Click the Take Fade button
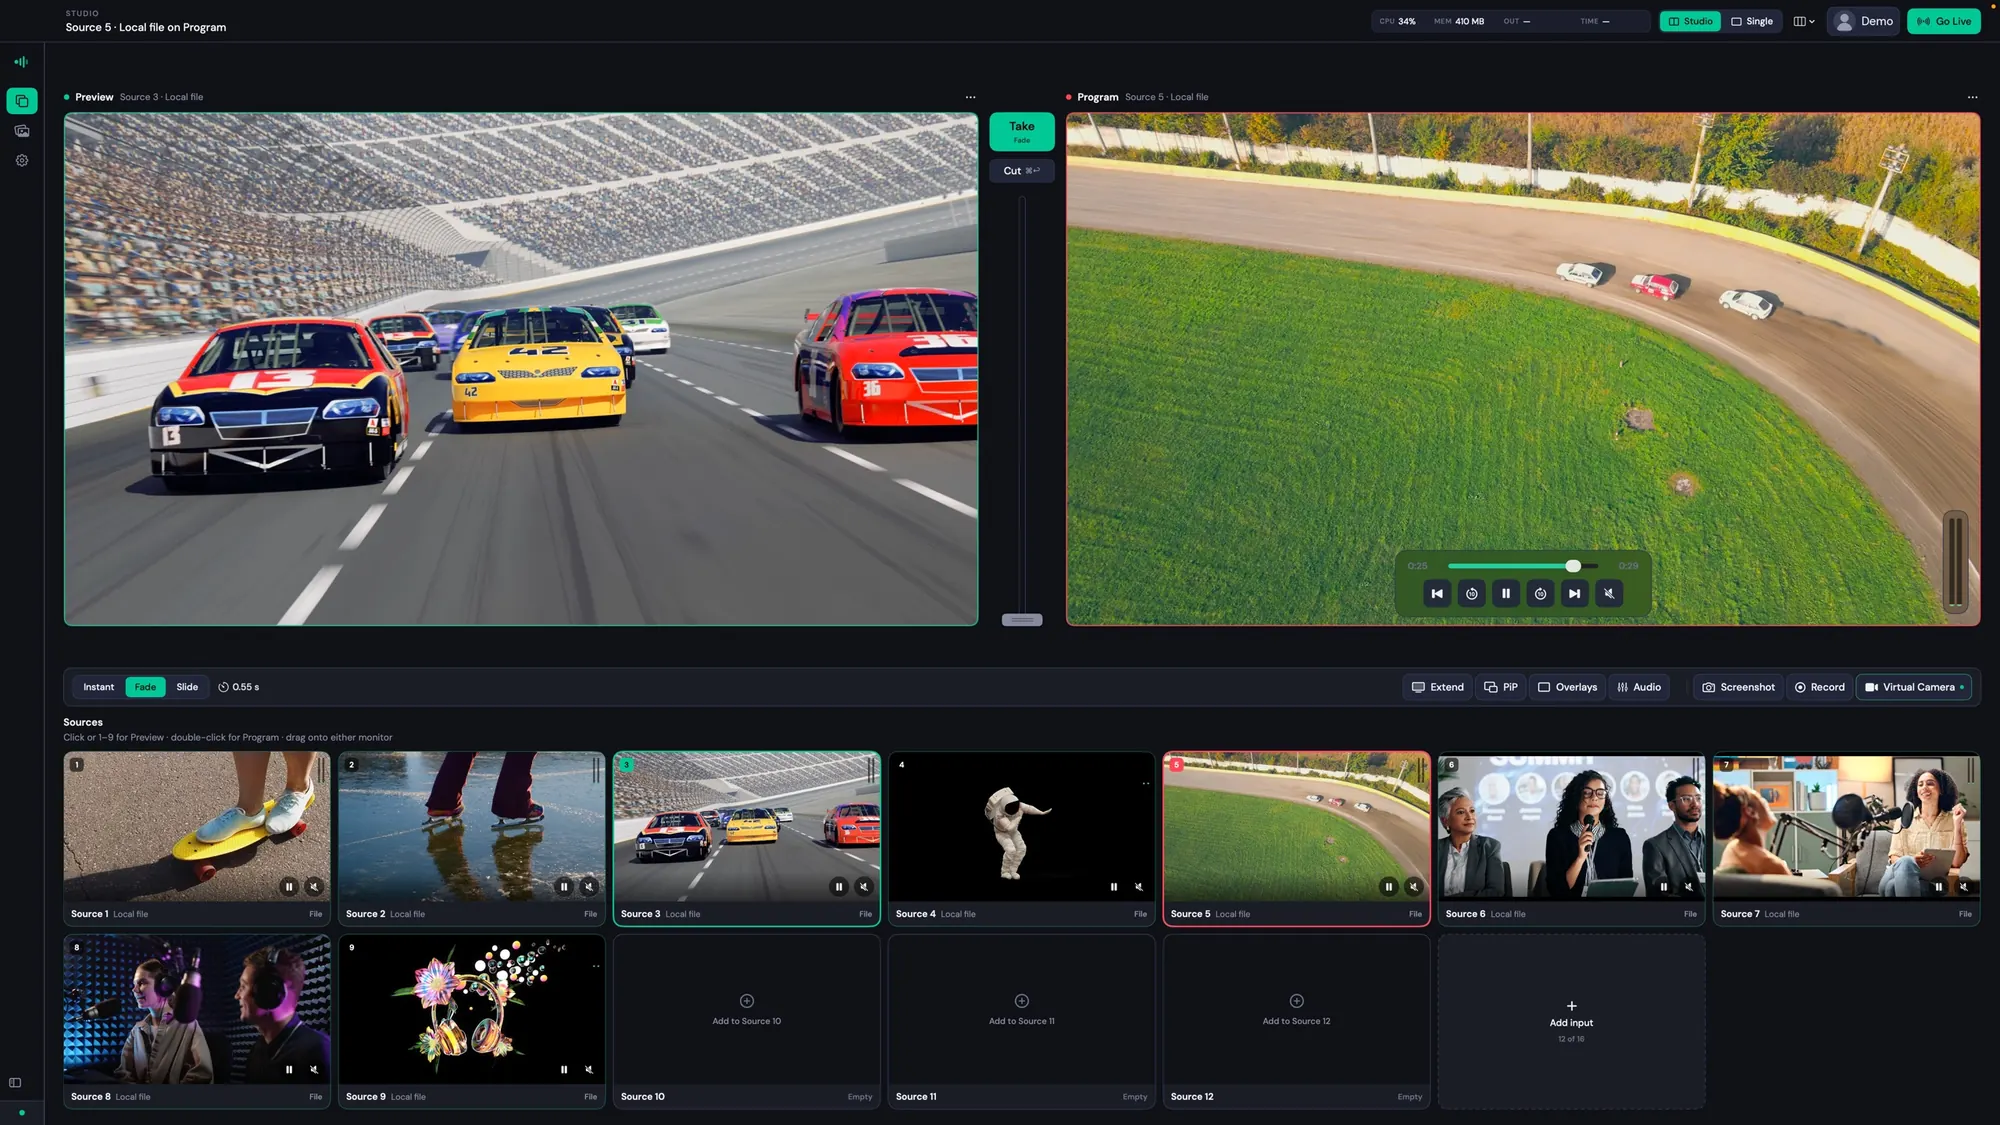 1022,131
